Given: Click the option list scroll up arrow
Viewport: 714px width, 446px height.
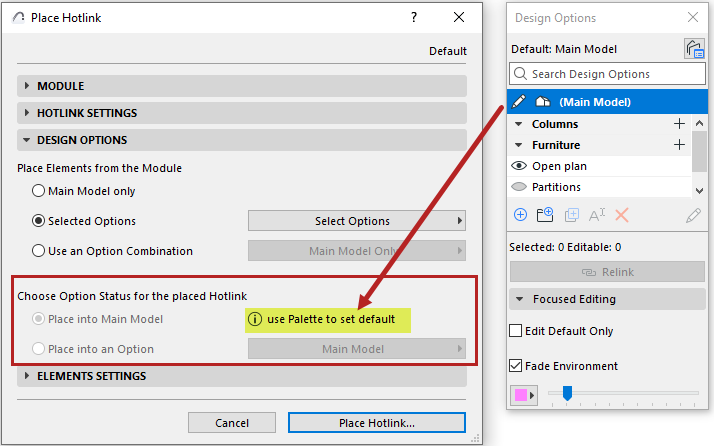Looking at the screenshot, I should pos(699,123).
